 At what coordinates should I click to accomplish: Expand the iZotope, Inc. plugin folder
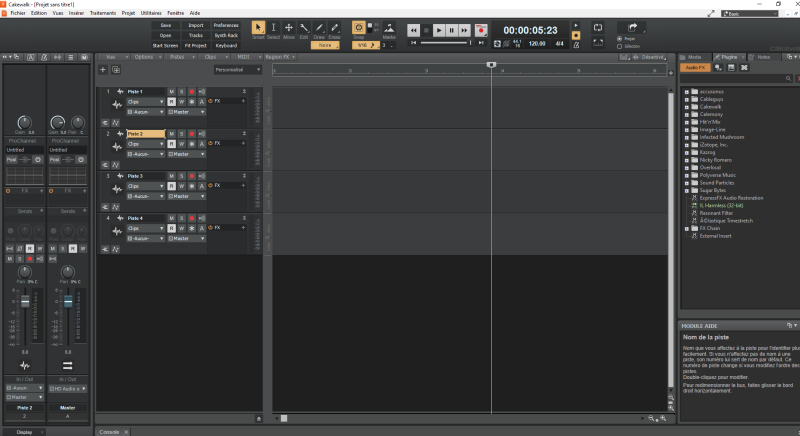tap(688, 145)
